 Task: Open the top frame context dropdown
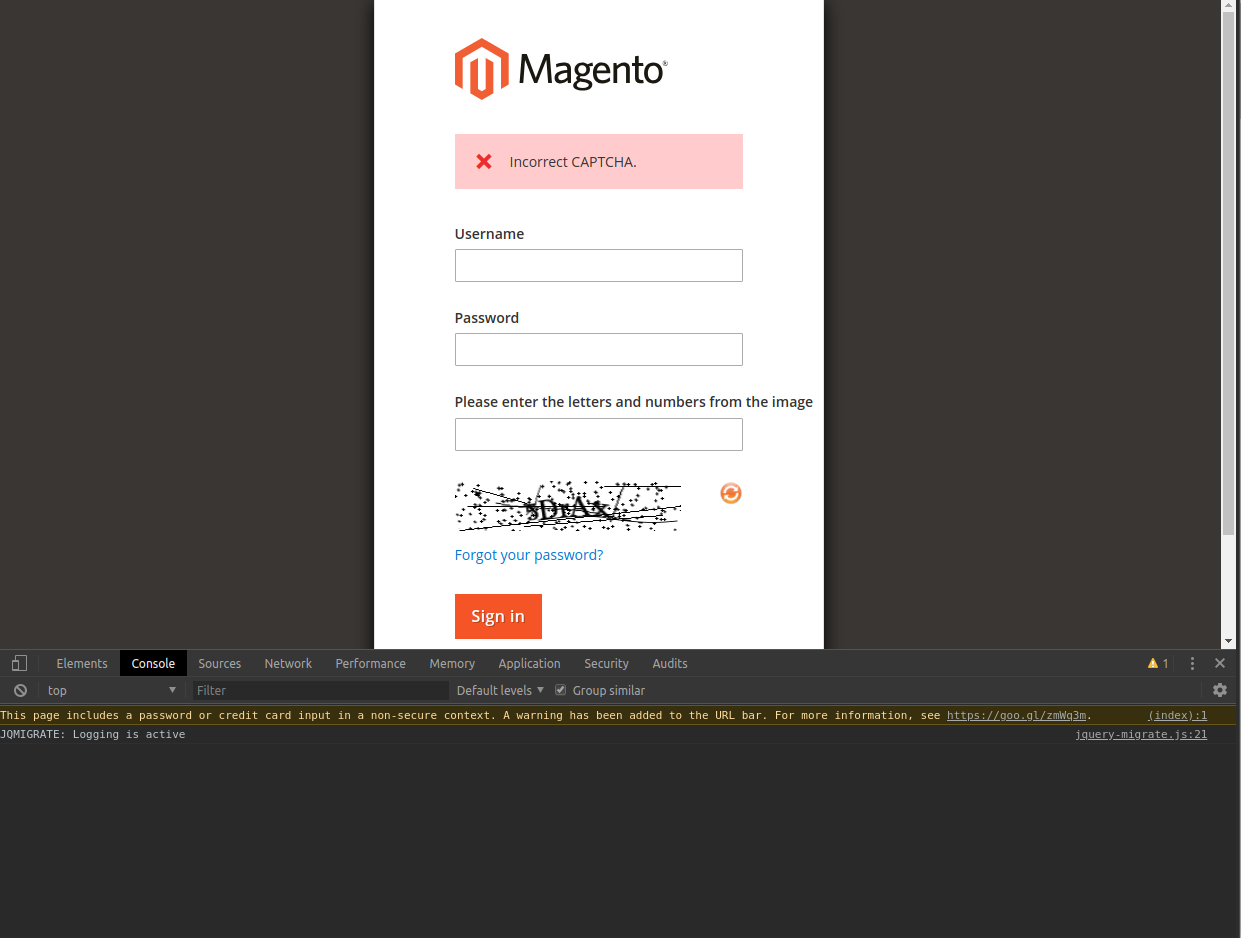coord(110,690)
